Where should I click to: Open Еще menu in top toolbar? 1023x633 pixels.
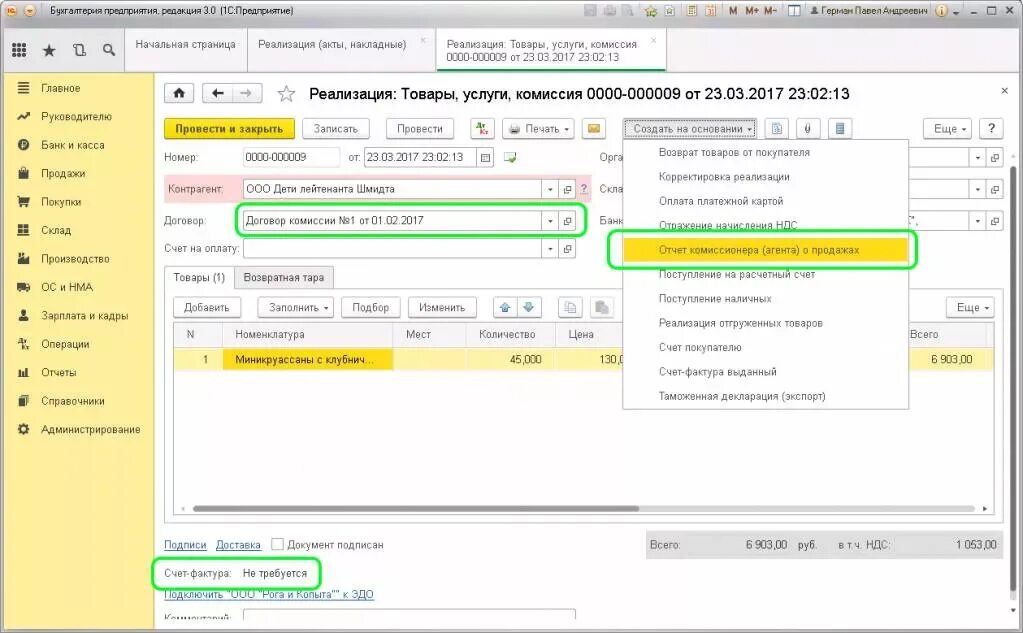tap(947, 129)
